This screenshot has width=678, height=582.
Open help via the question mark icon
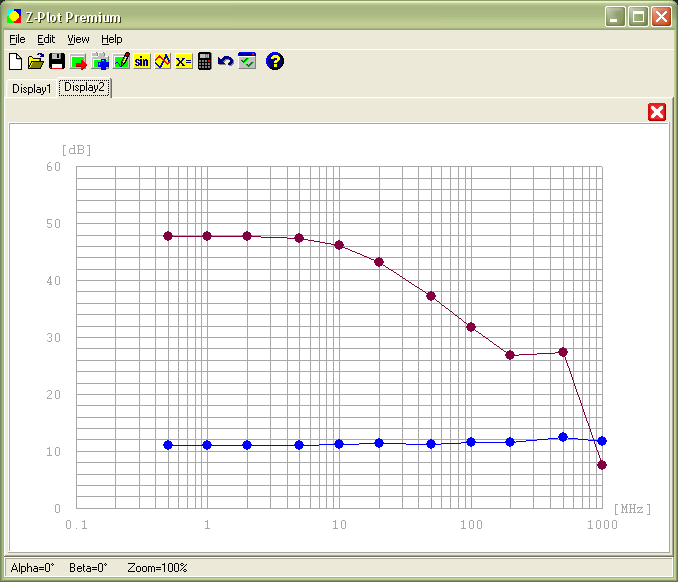275,62
